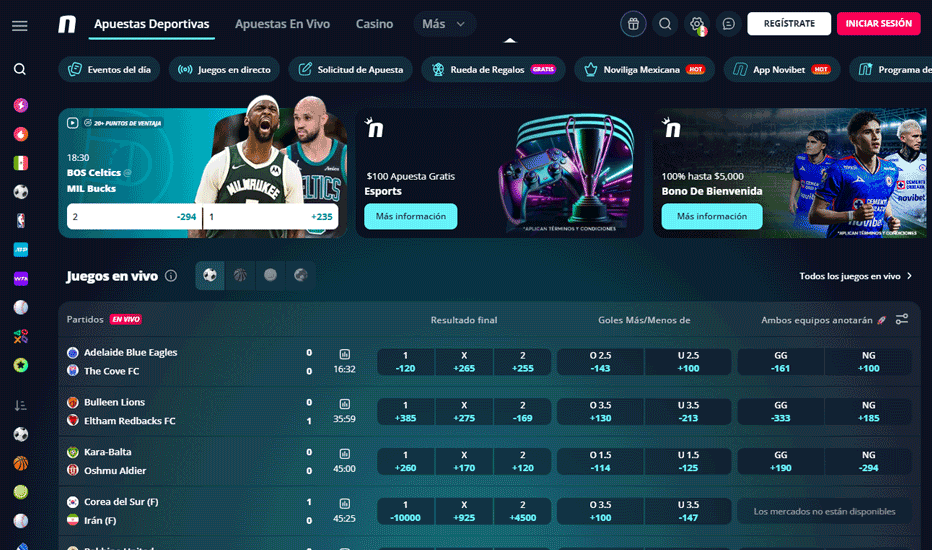The image size is (932, 550).
Task: Open the chat support icon in header
Action: click(x=729, y=24)
